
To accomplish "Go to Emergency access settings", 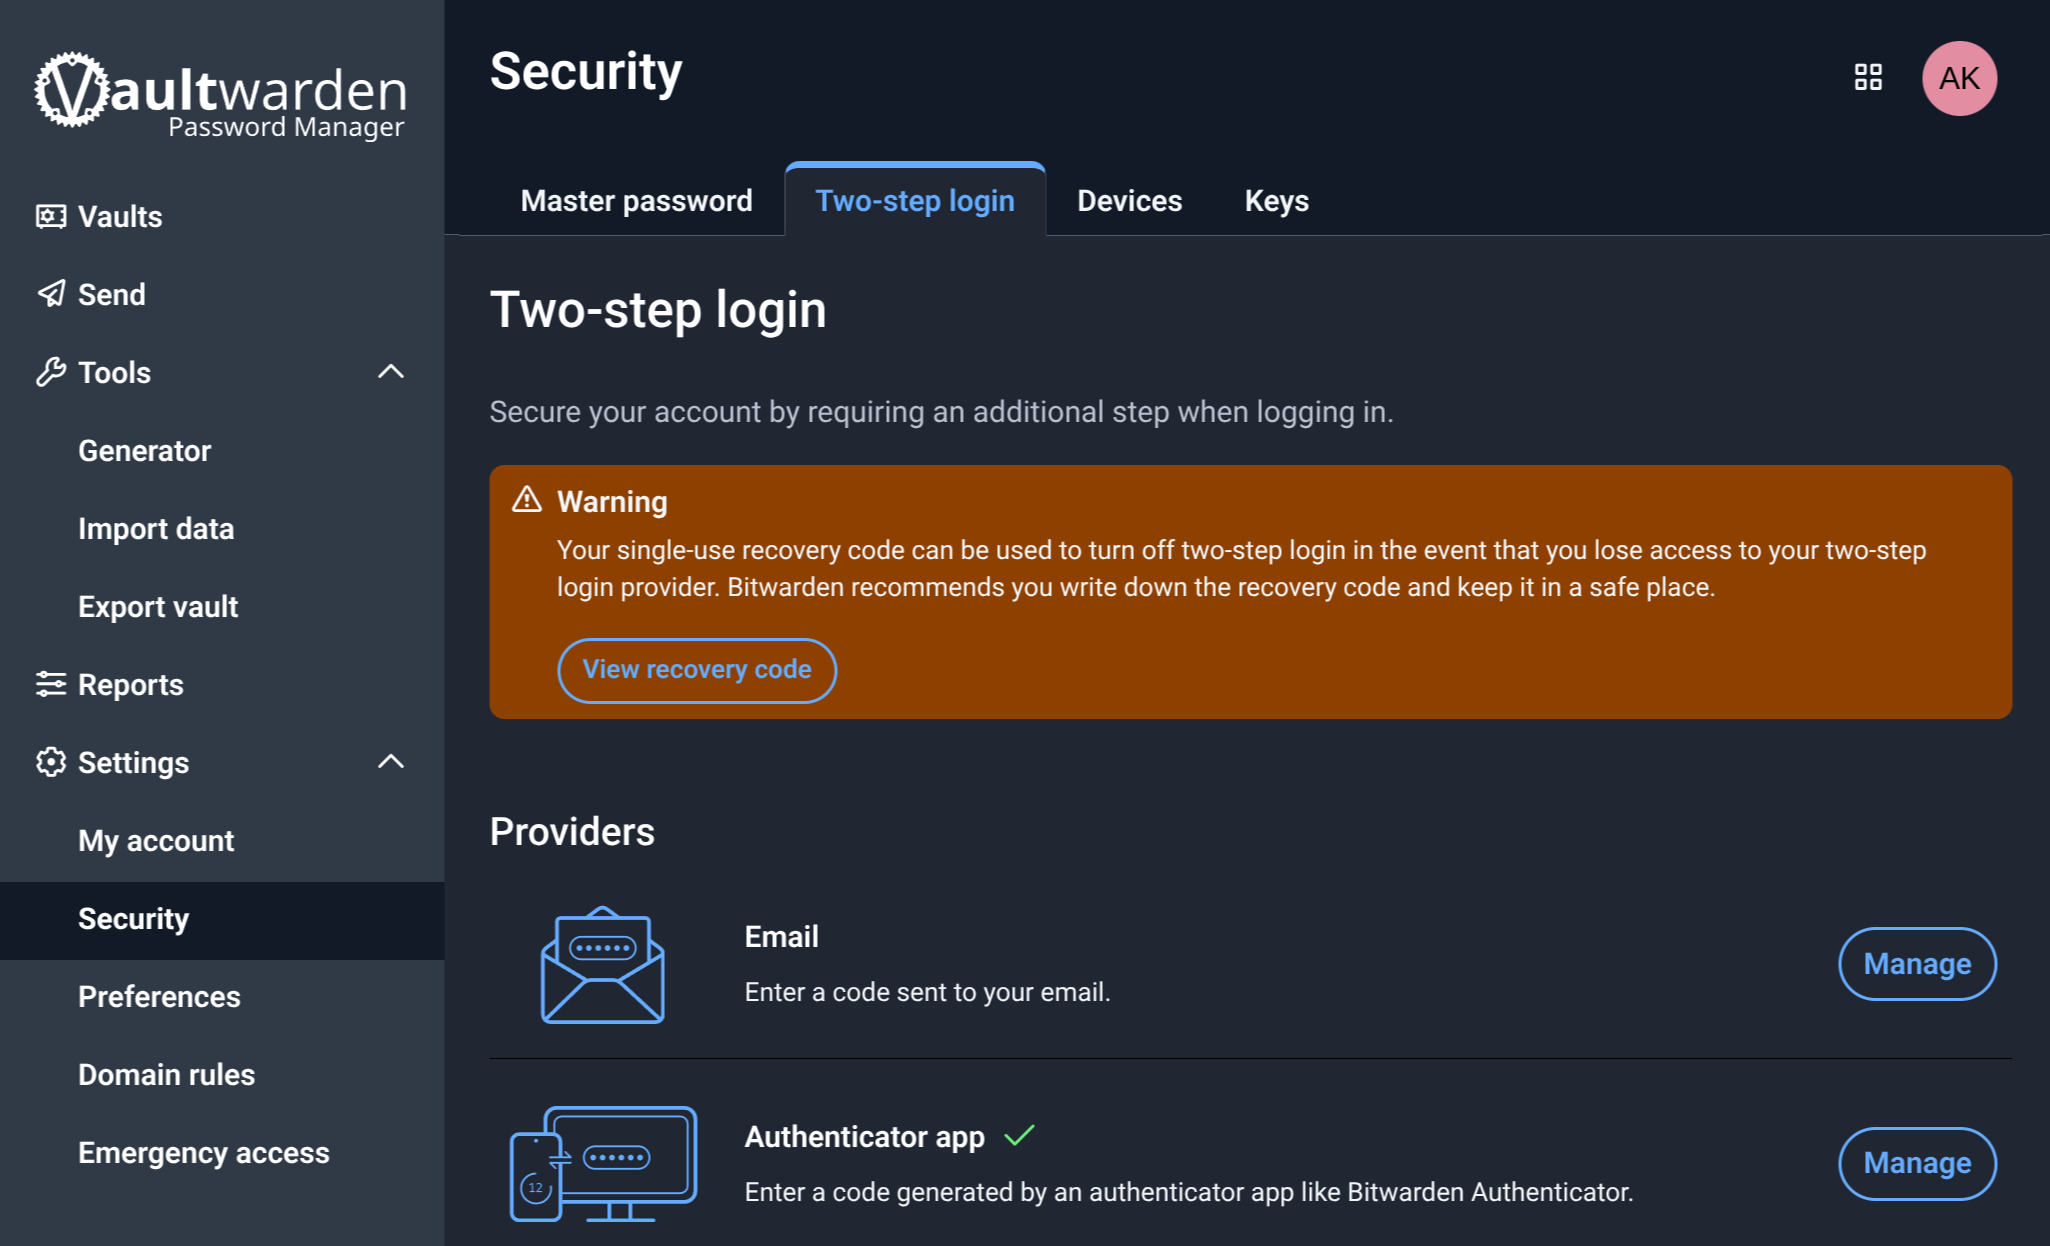I will (204, 1153).
